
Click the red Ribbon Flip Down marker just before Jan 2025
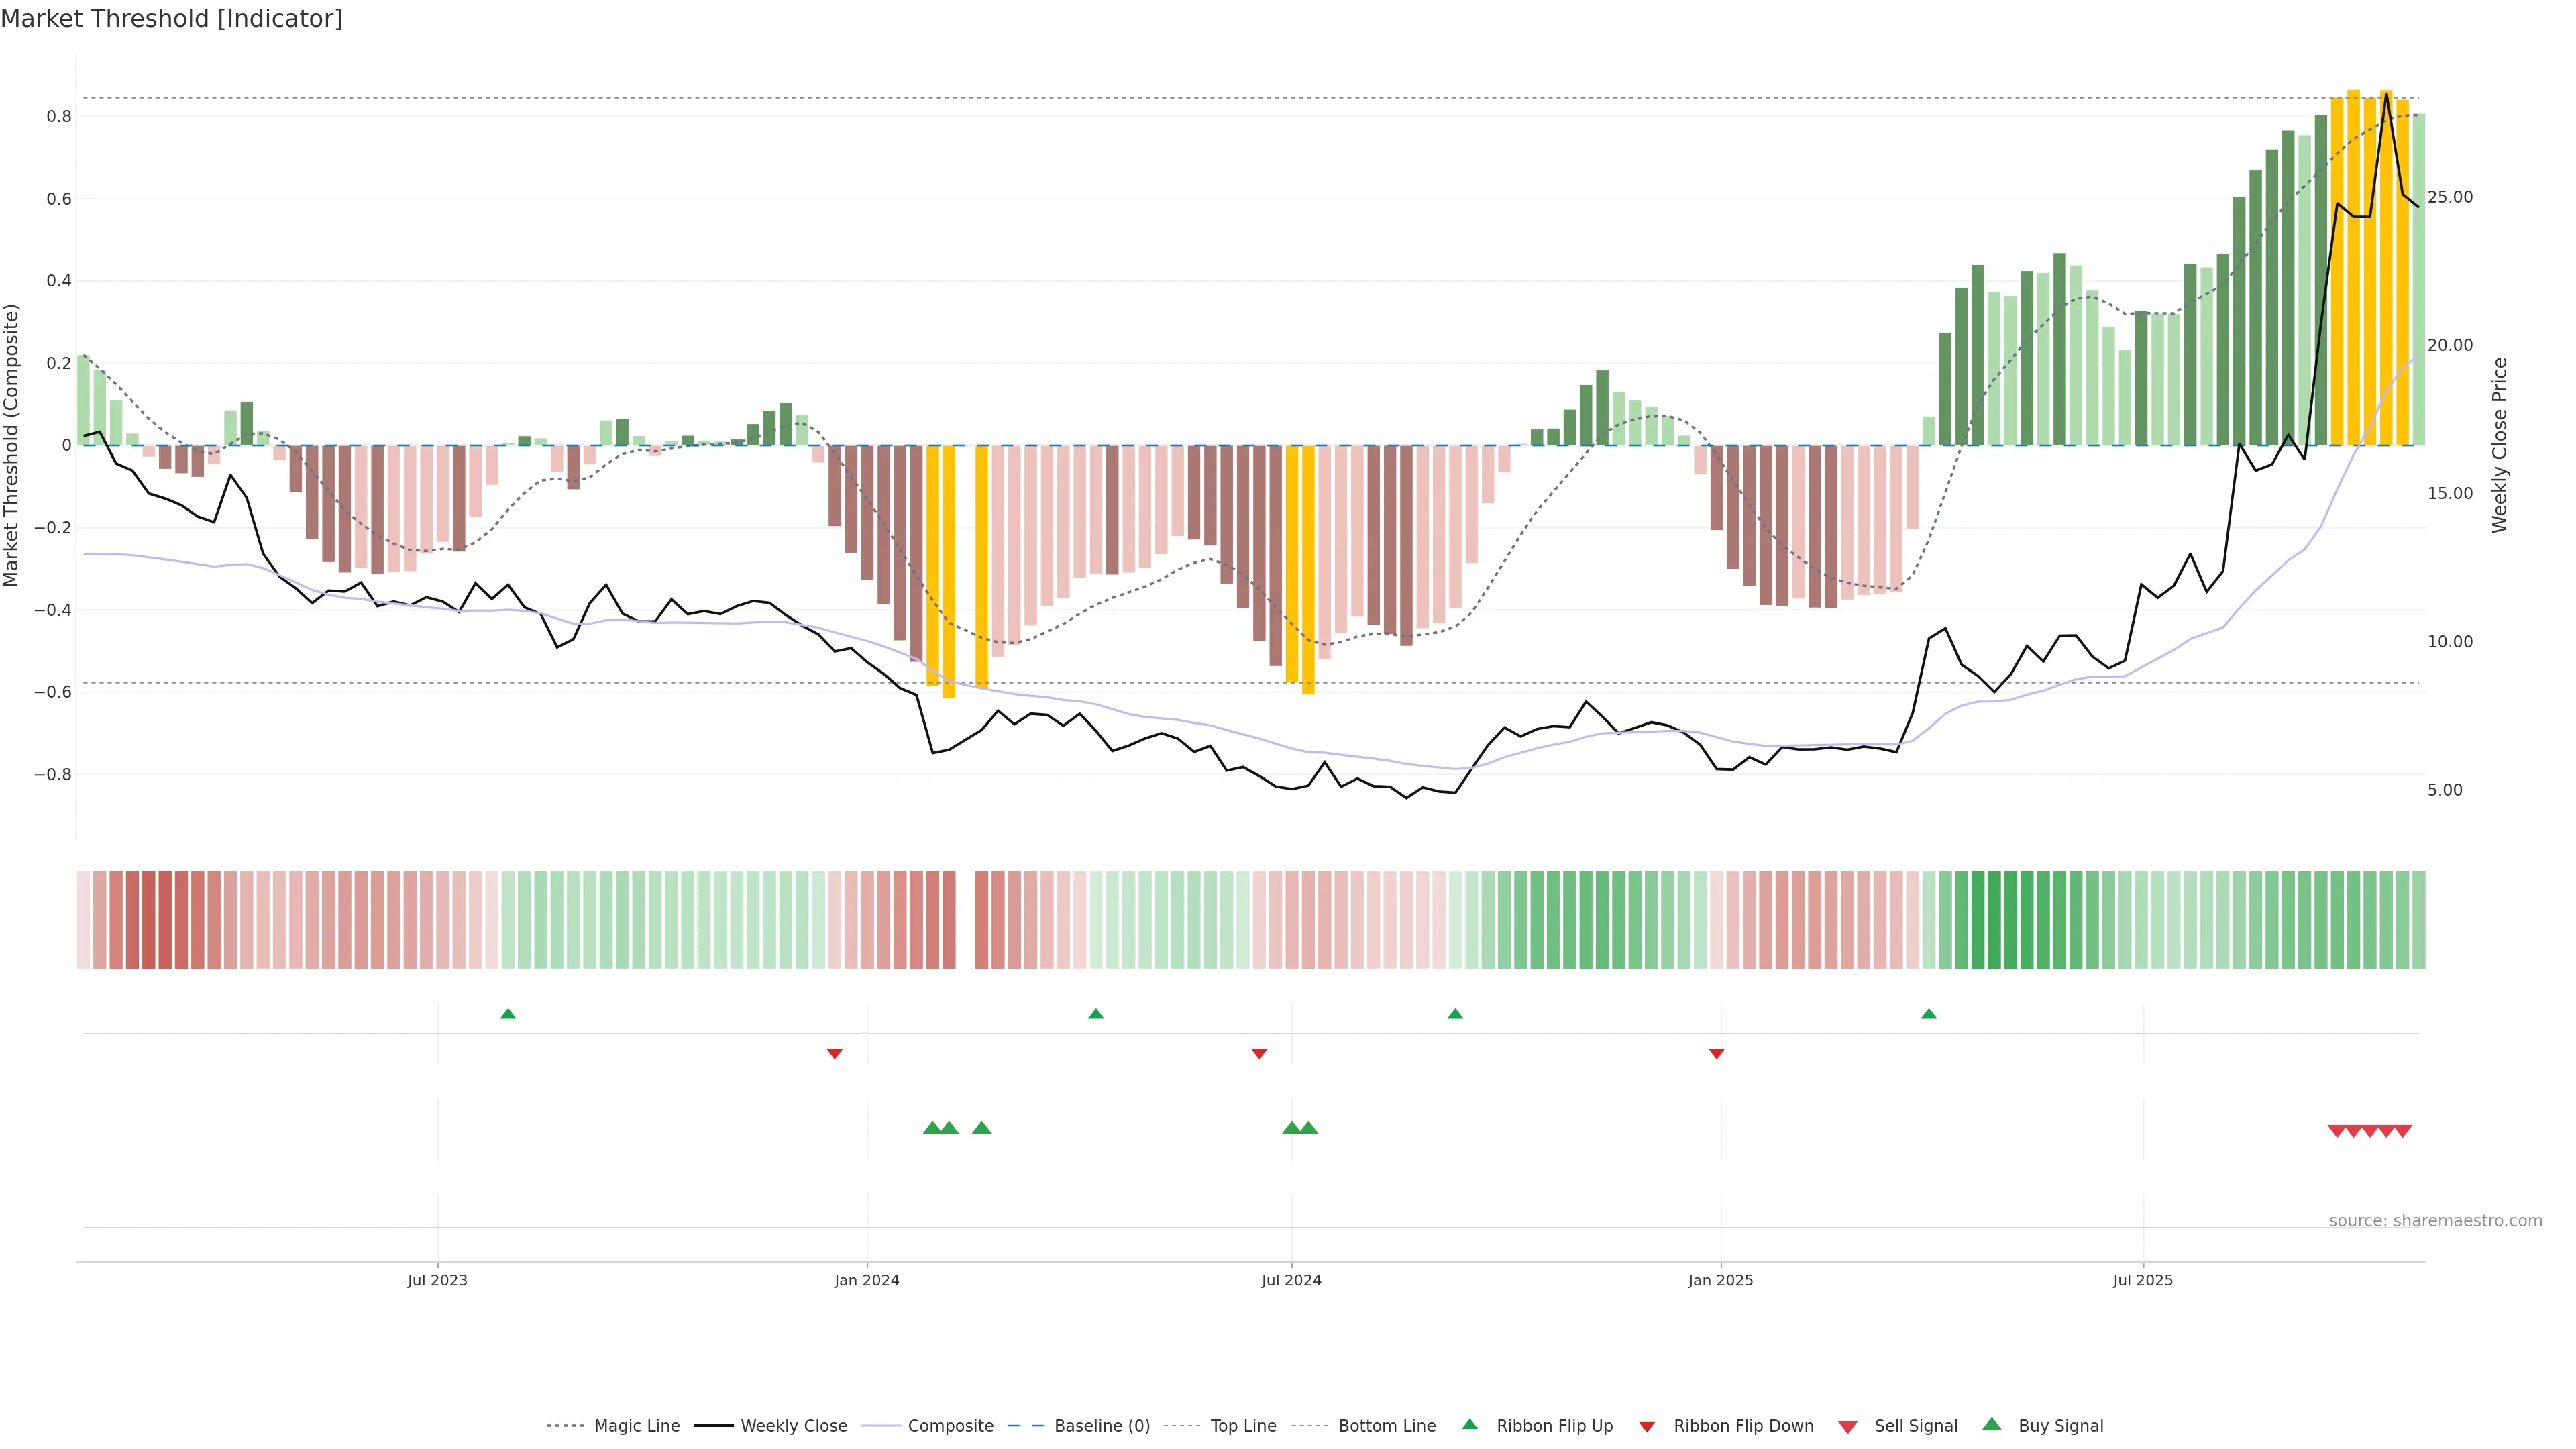click(x=1716, y=1053)
